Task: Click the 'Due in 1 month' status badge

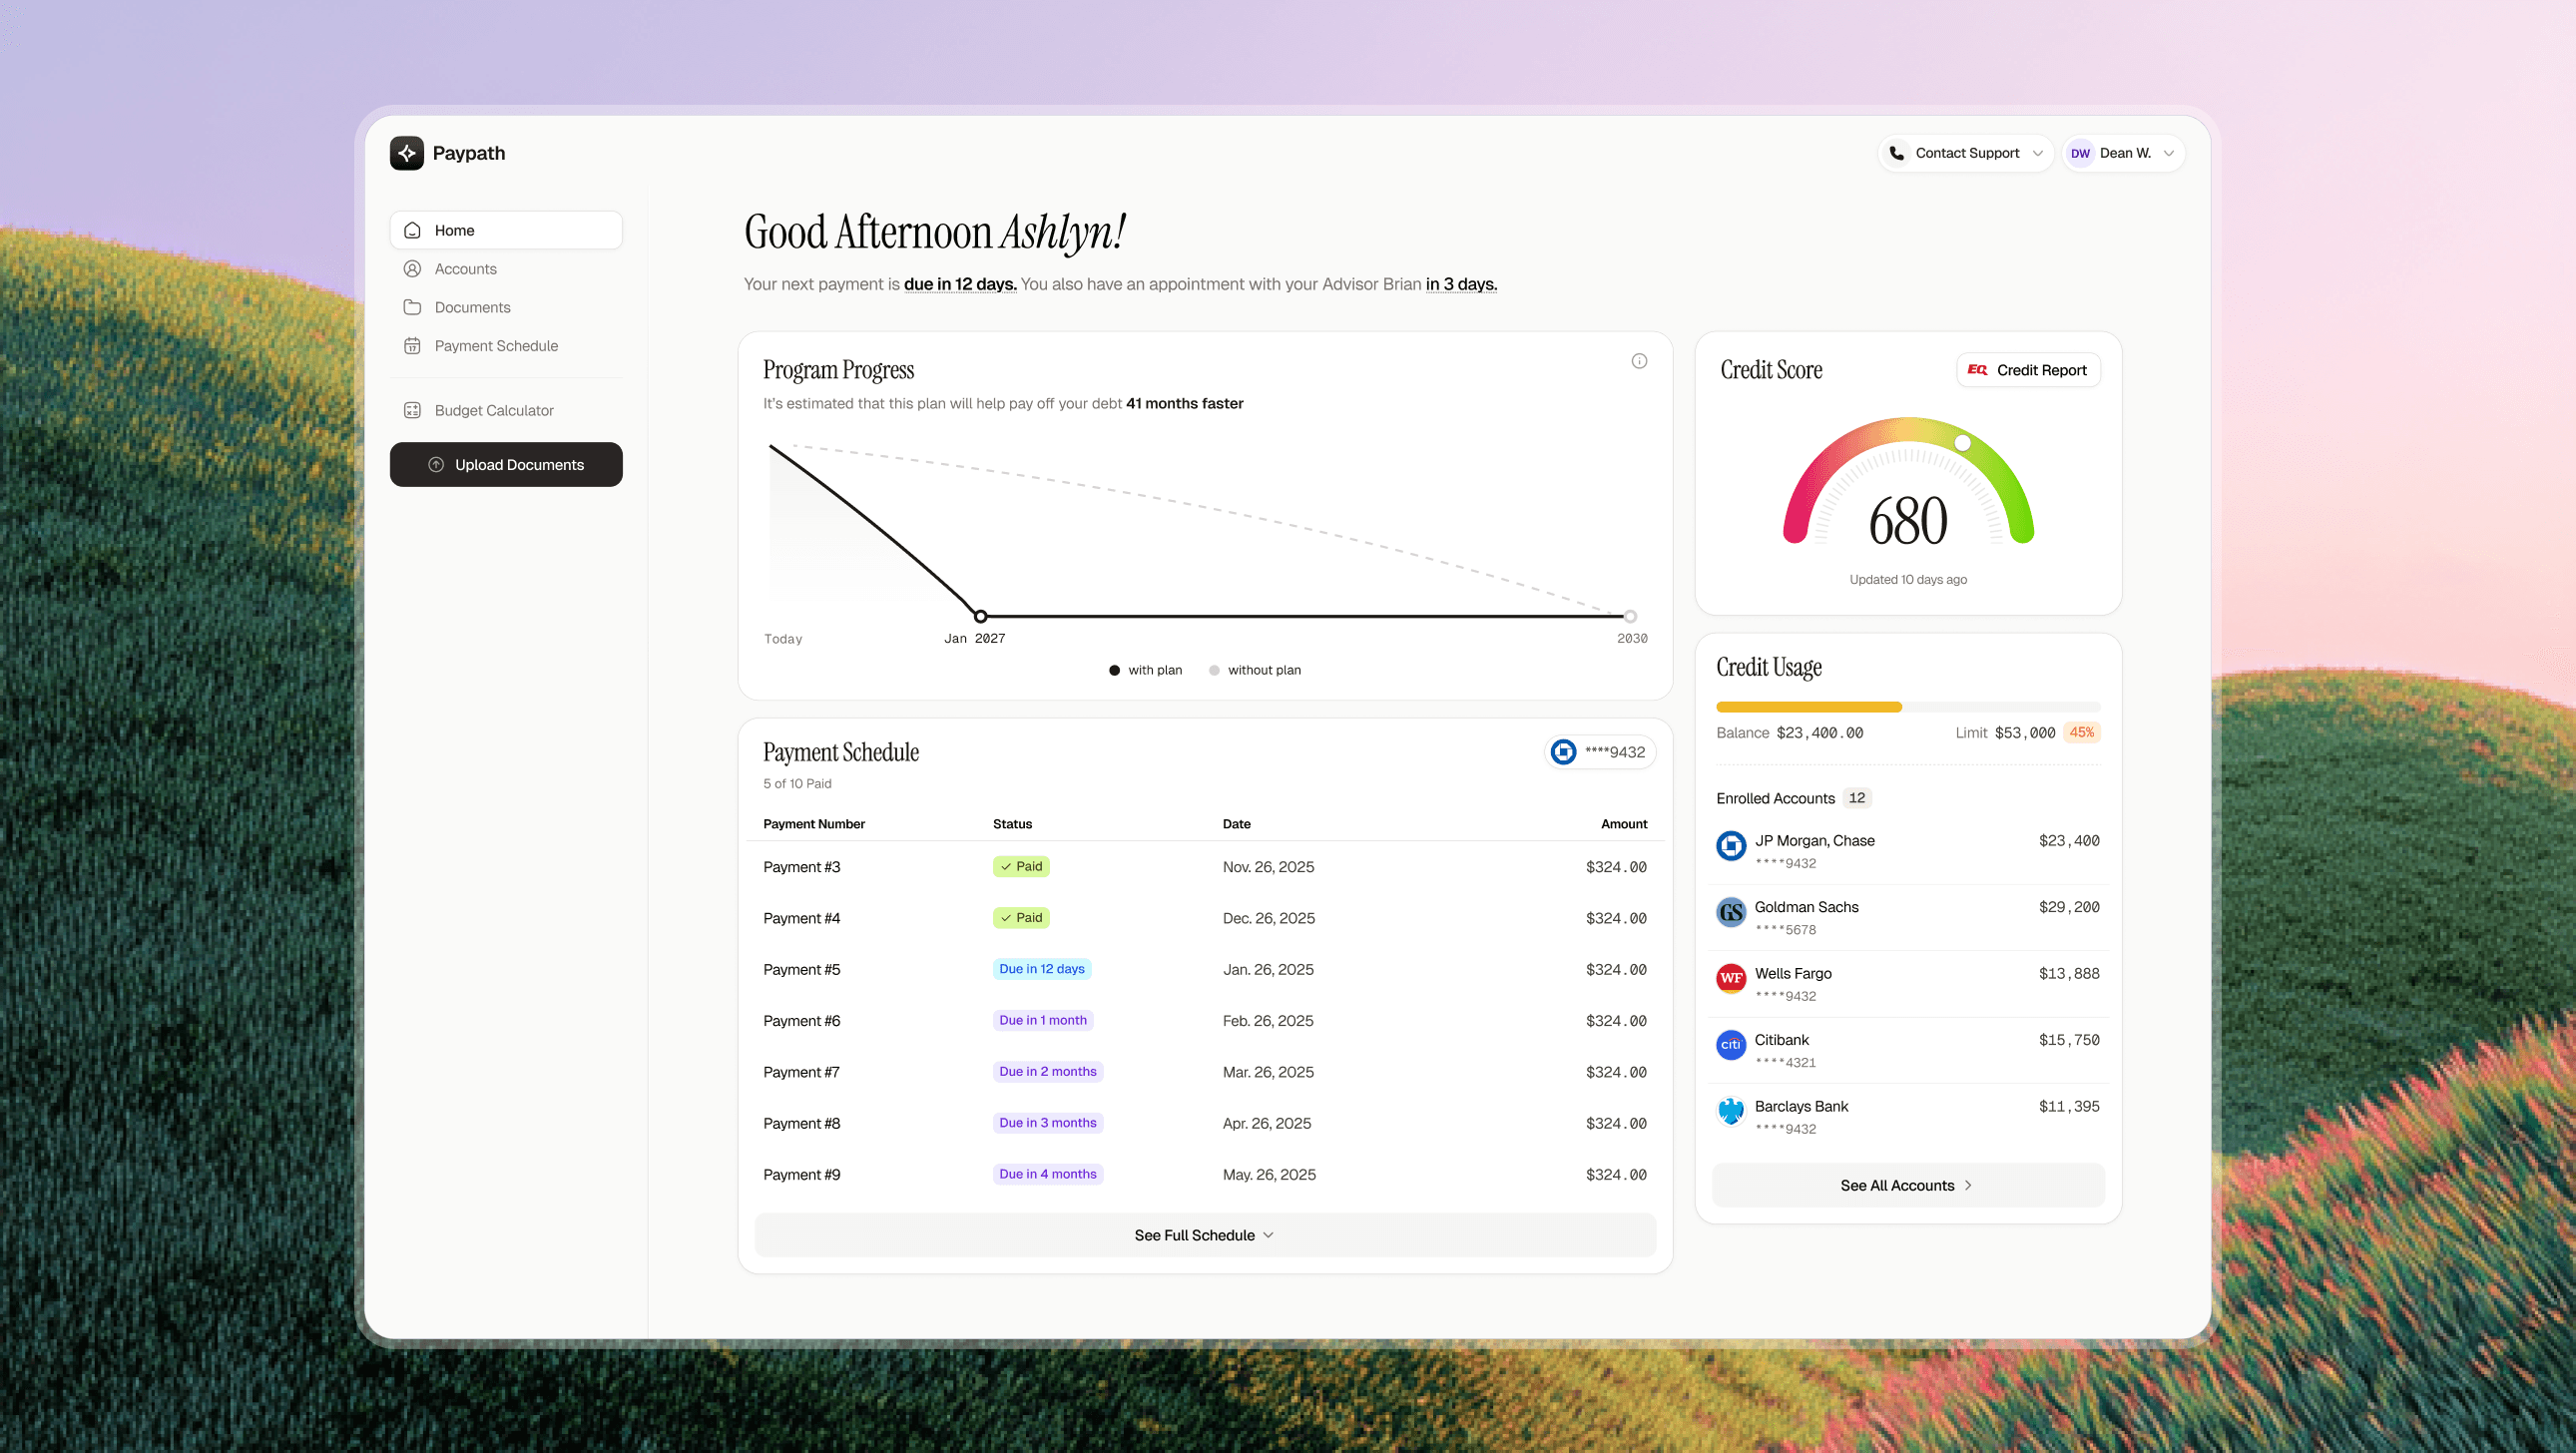Action: (x=1043, y=1020)
